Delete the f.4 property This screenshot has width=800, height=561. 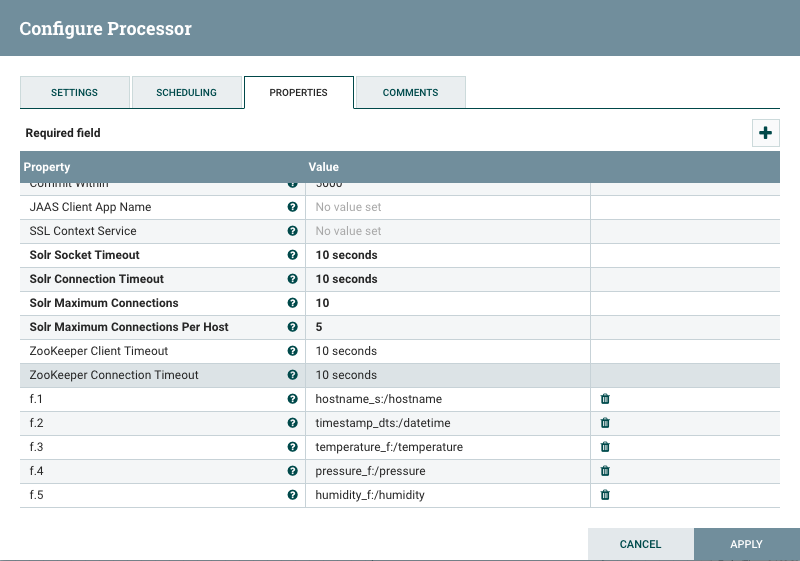pyautogui.click(x=605, y=470)
